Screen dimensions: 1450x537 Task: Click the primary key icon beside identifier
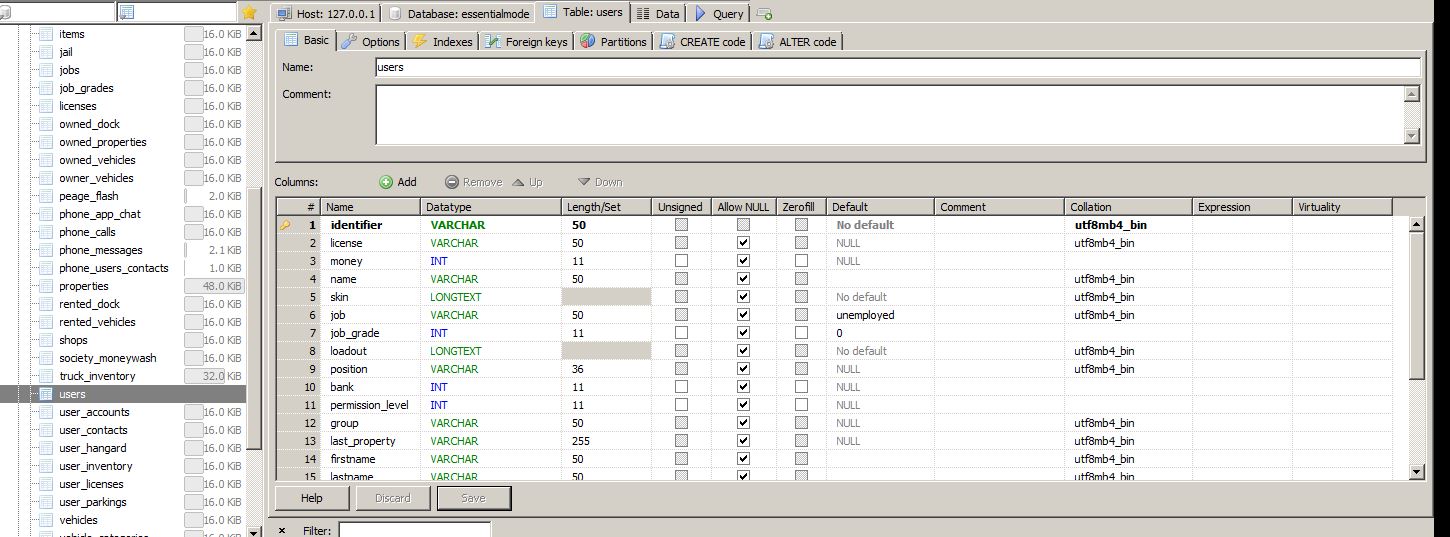(285, 225)
